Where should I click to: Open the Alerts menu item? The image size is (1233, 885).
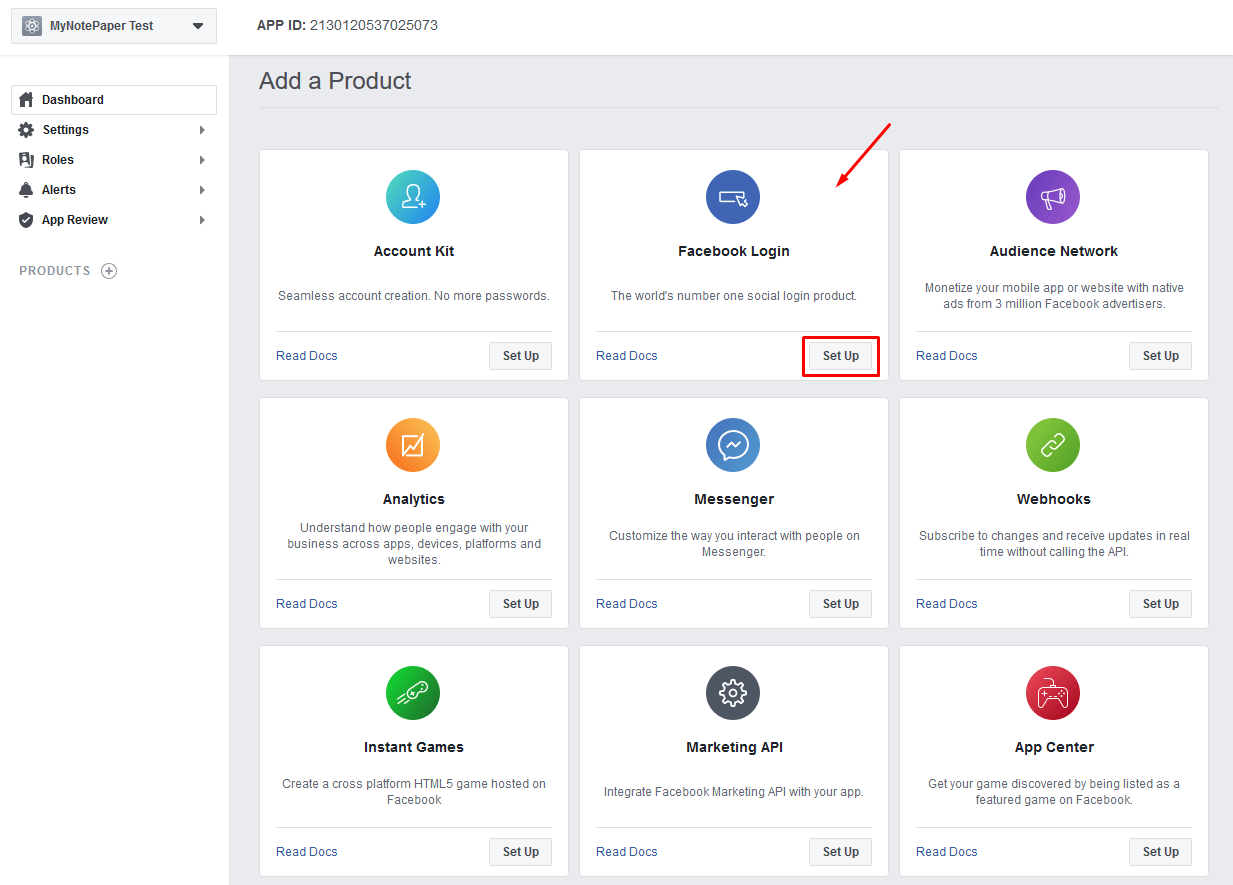pyautogui.click(x=114, y=190)
